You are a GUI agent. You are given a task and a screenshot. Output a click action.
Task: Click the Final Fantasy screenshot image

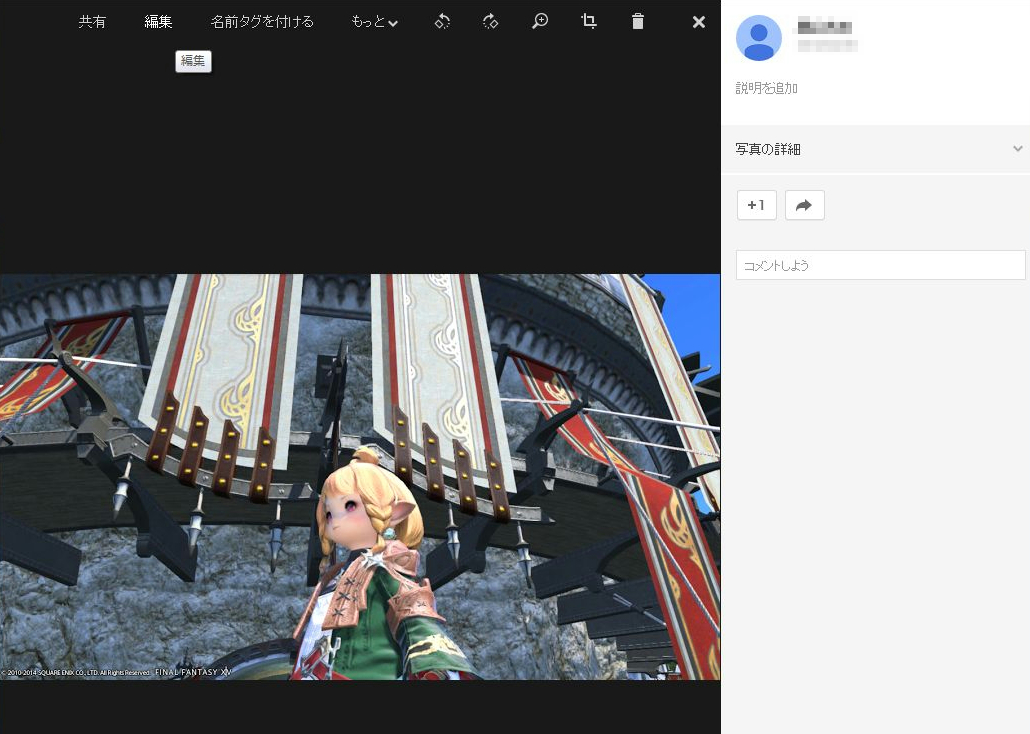pyautogui.click(x=360, y=477)
